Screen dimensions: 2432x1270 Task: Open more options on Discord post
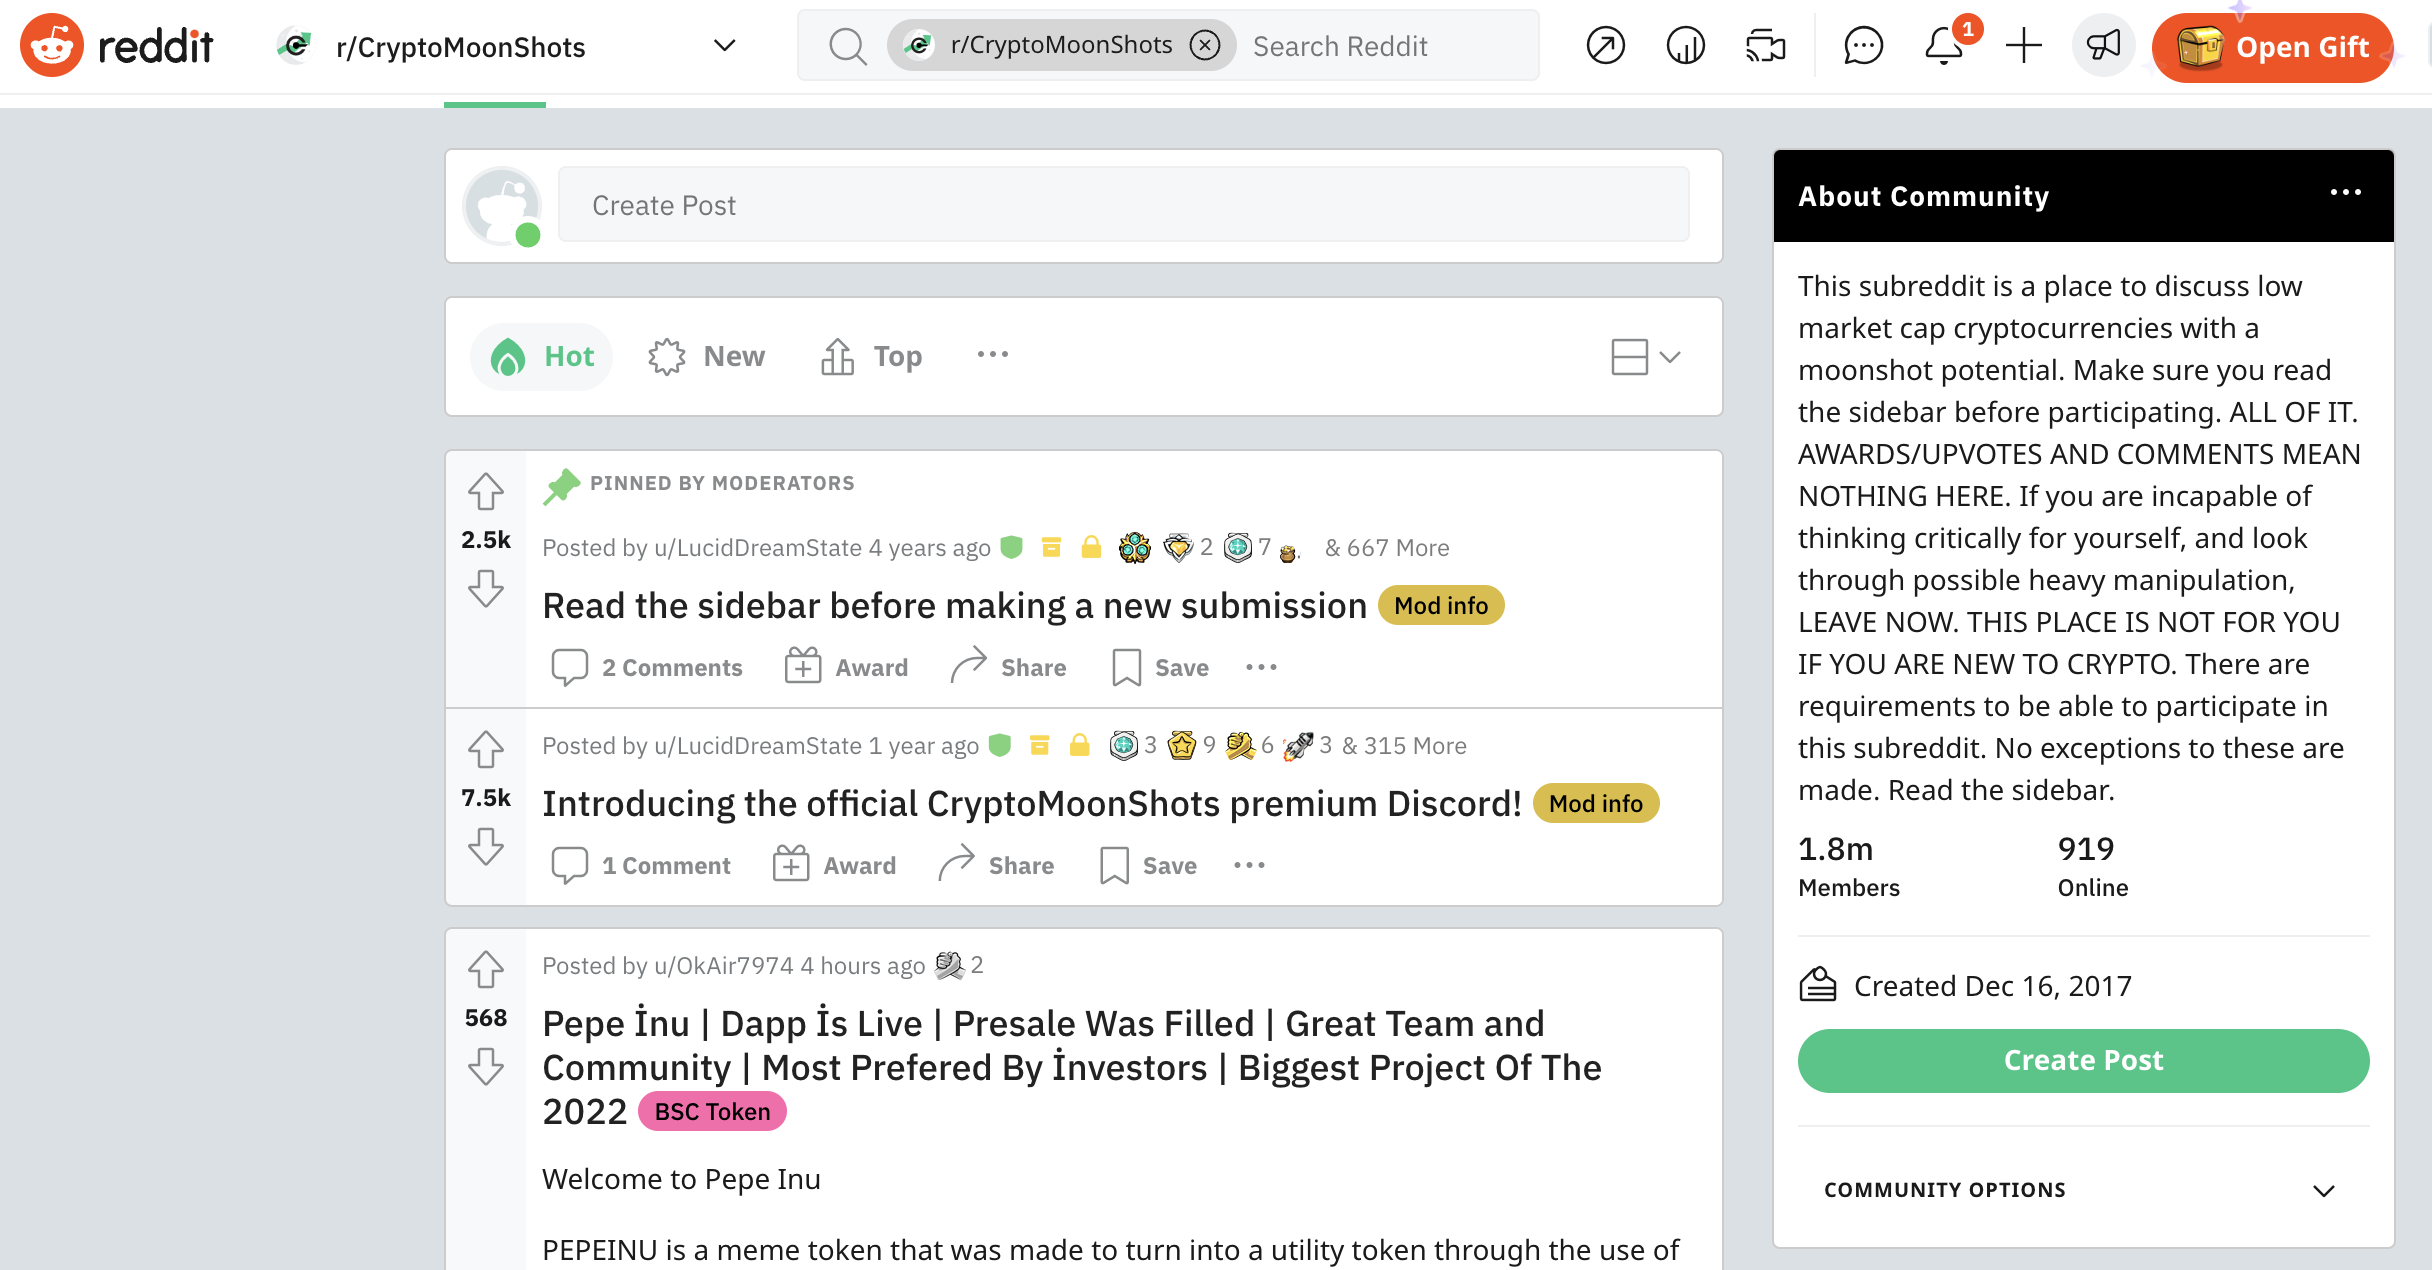click(1250, 865)
